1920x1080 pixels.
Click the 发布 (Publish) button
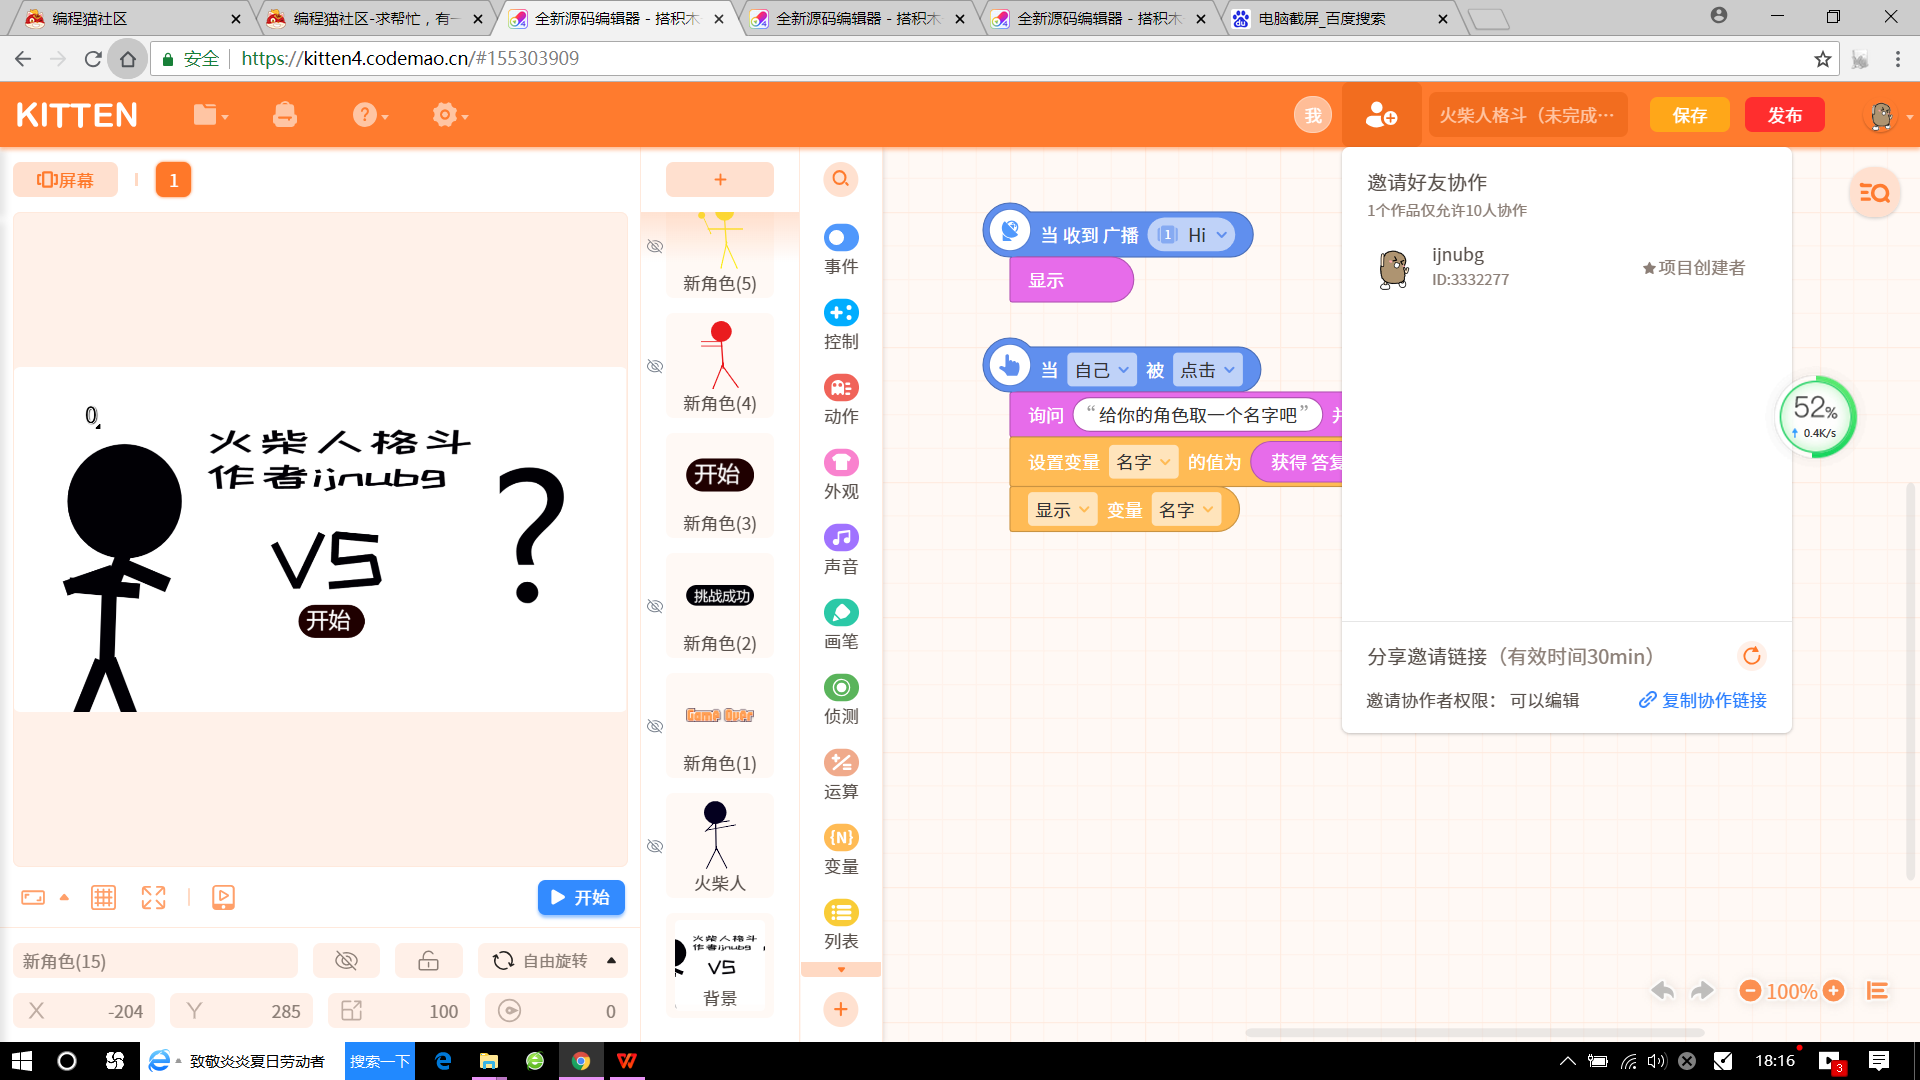[1784, 115]
